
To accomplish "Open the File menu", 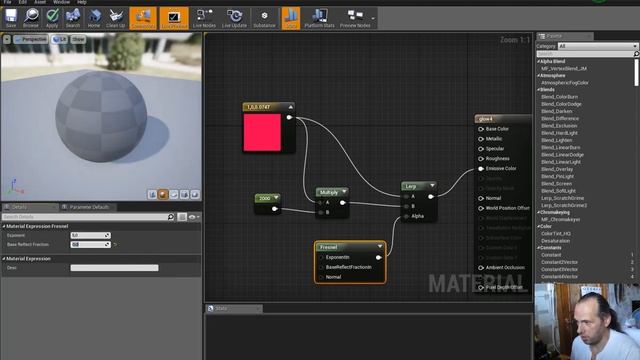I will coord(8,2).
